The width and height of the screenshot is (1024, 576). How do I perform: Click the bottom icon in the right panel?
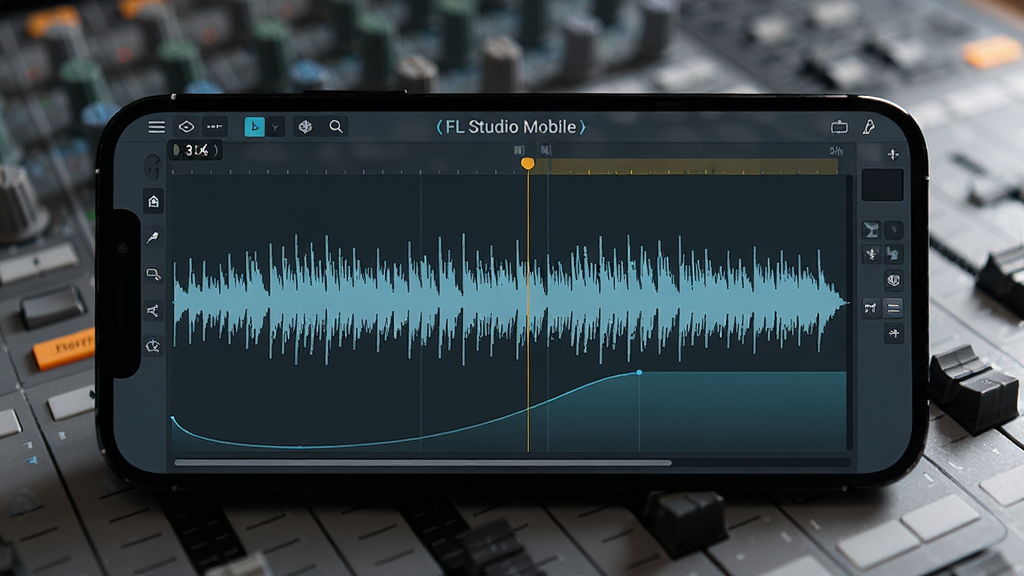(893, 334)
